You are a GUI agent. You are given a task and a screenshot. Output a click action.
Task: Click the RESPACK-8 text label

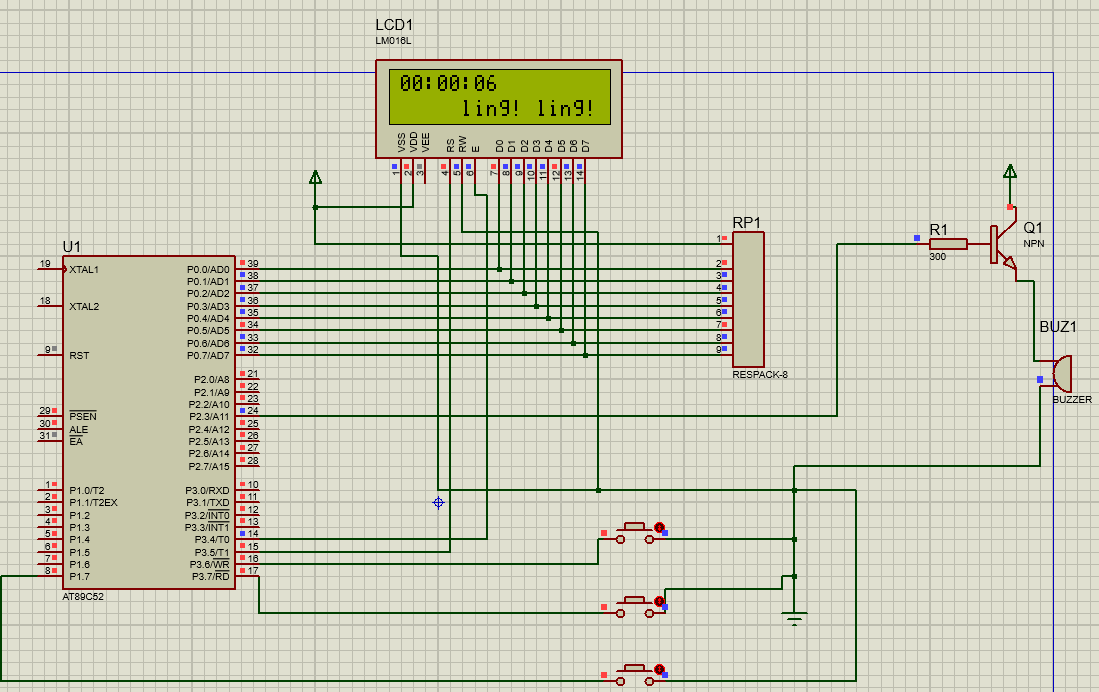pyautogui.click(x=760, y=375)
